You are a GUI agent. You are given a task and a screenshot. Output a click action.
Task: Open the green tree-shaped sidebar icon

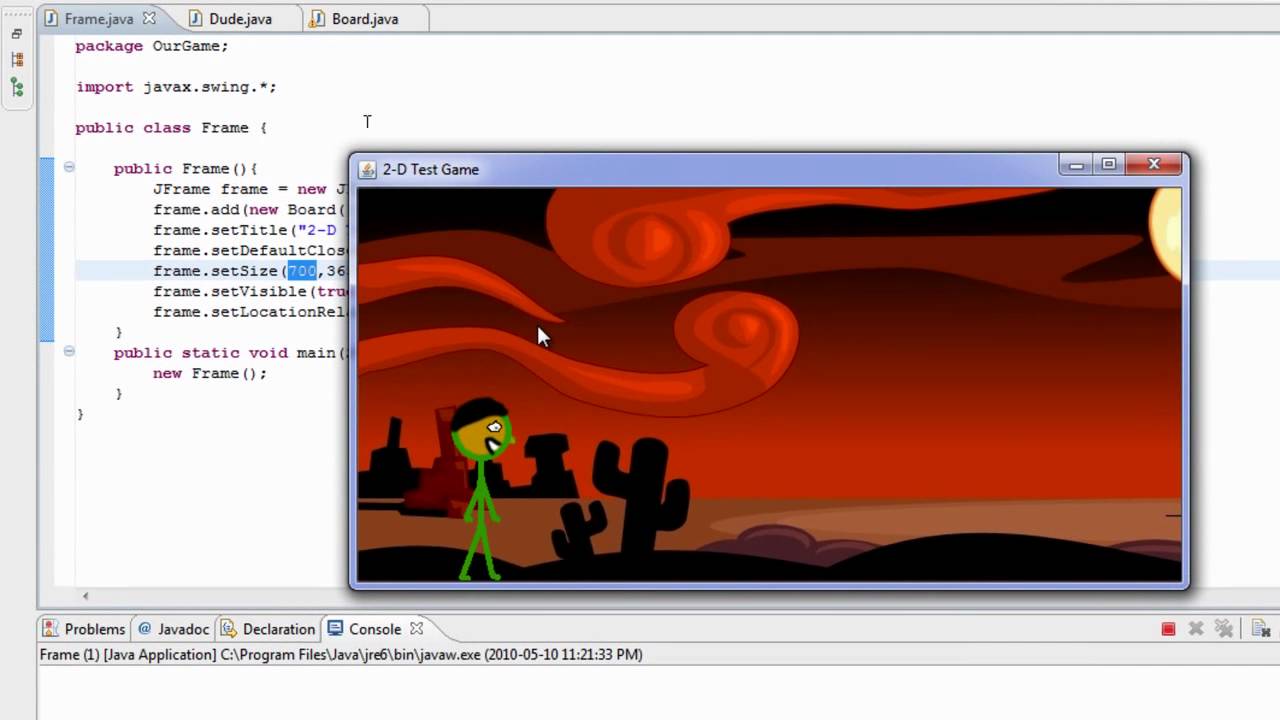pyautogui.click(x=17, y=87)
